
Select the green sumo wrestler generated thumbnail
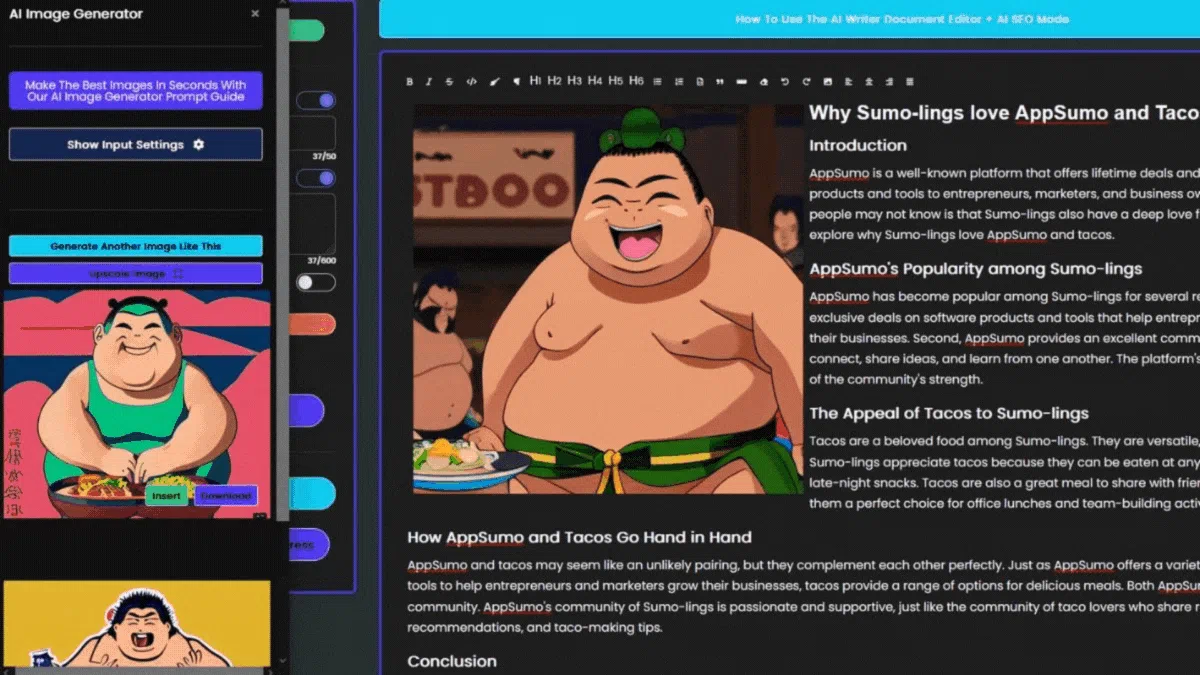136,404
